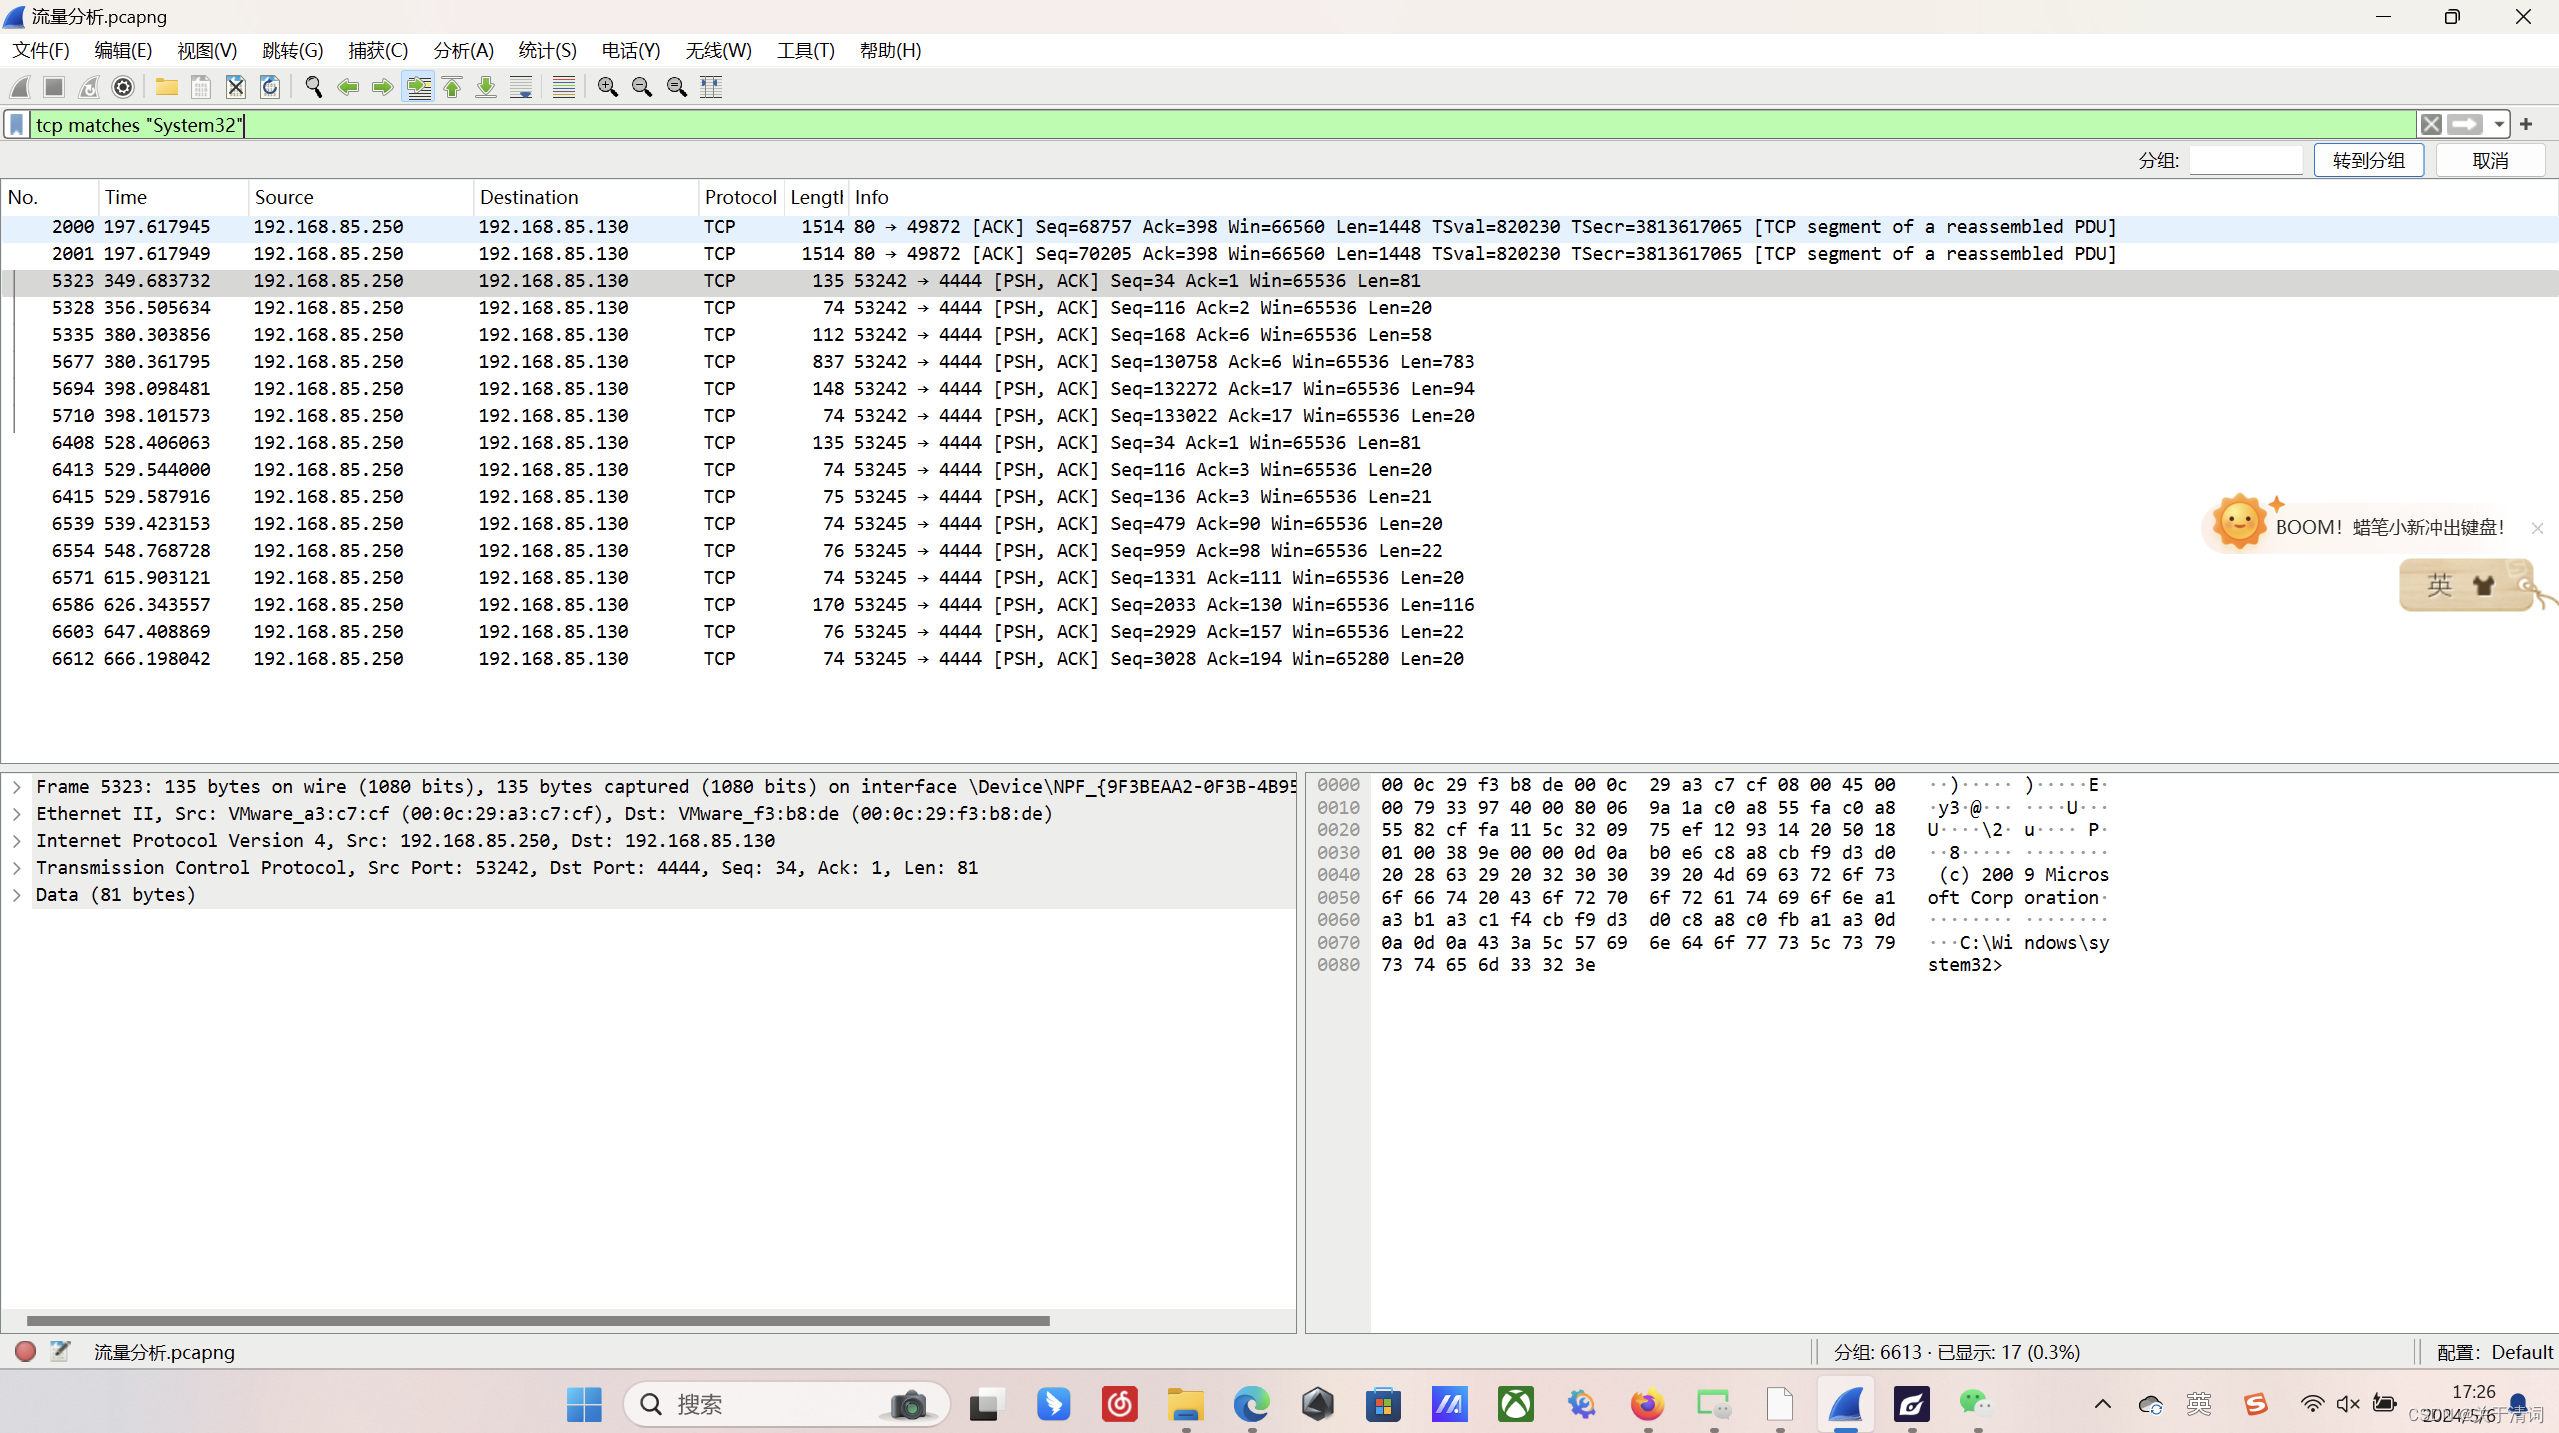
Task: Click the open capture file folder icon
Action: (x=166, y=87)
